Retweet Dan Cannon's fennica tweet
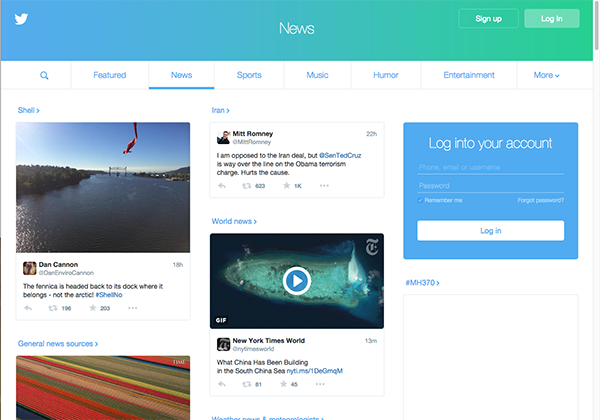Image resolution: width=600 pixels, height=420 pixels. 53,308
